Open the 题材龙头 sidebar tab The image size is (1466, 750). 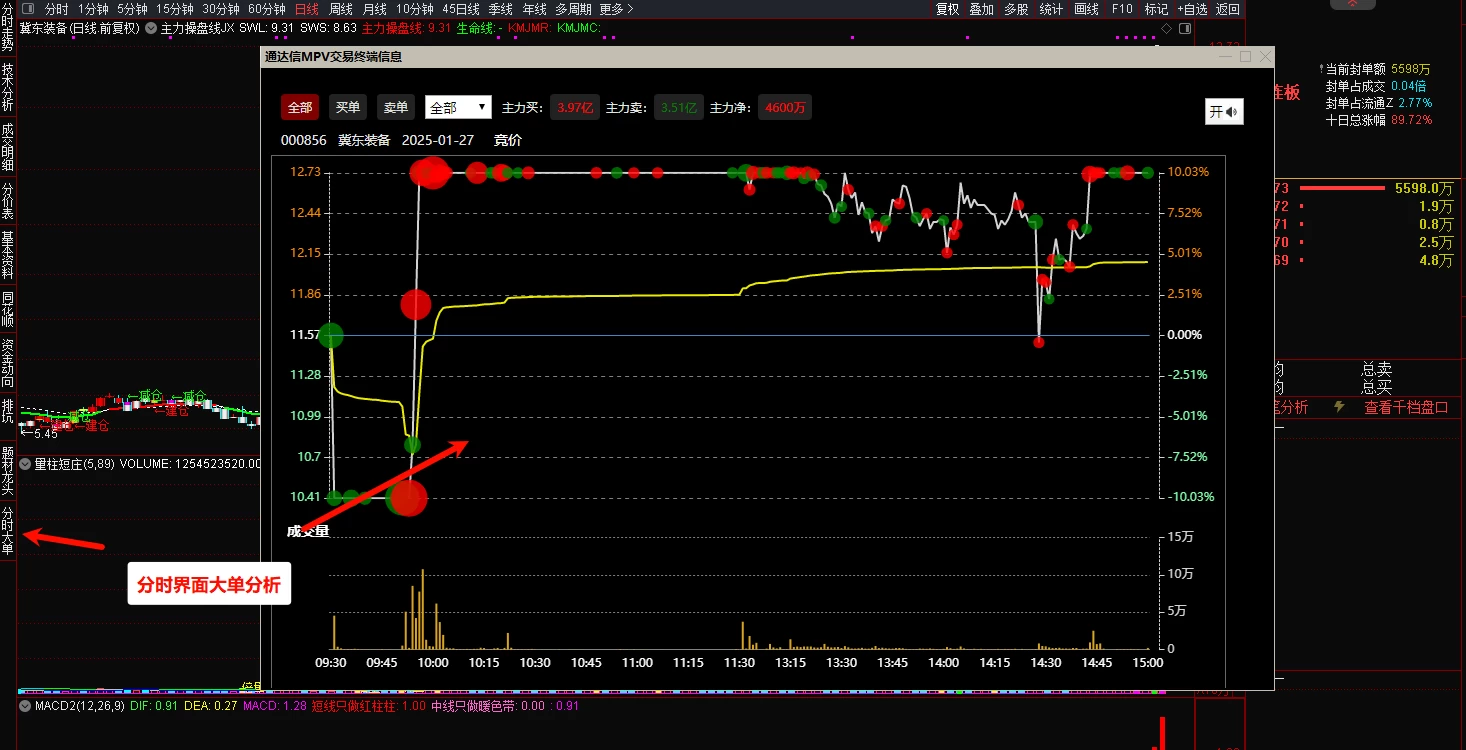click(x=8, y=471)
